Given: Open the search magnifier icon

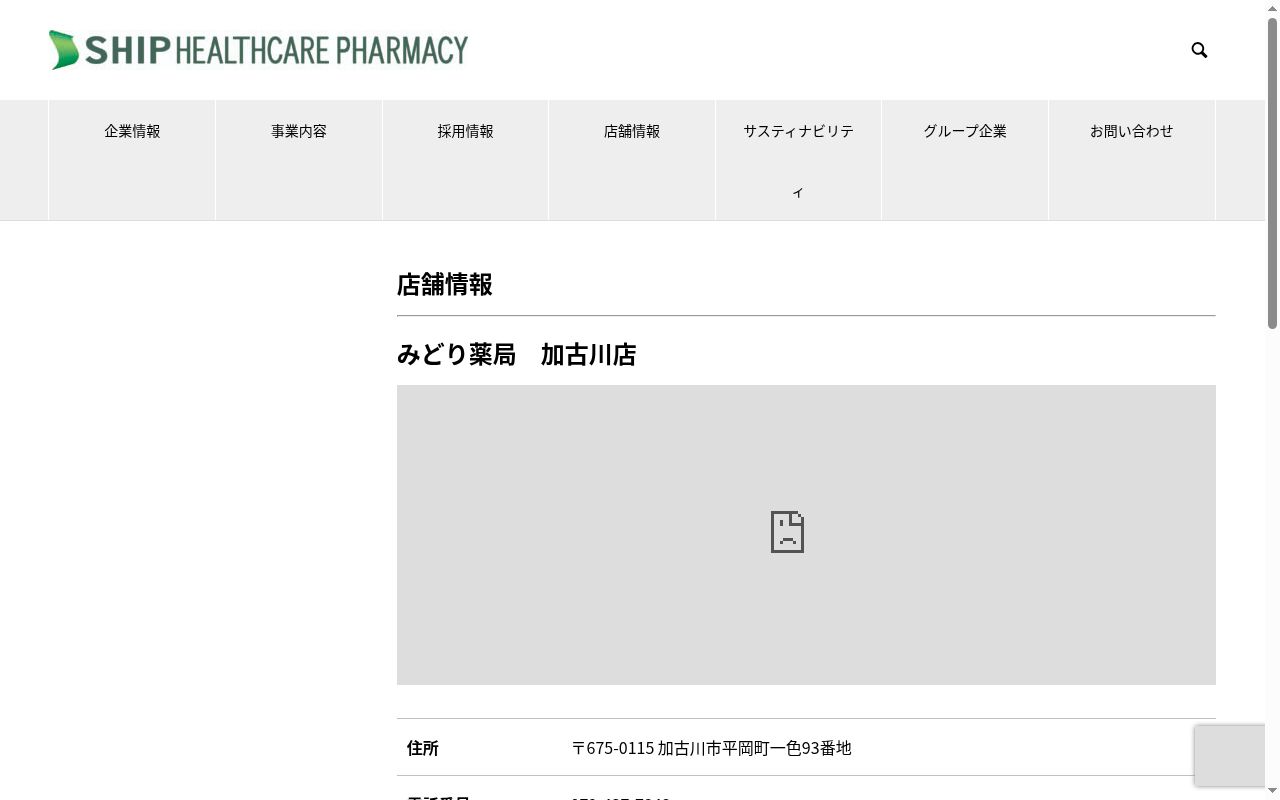Looking at the screenshot, I should pos(1199,50).
